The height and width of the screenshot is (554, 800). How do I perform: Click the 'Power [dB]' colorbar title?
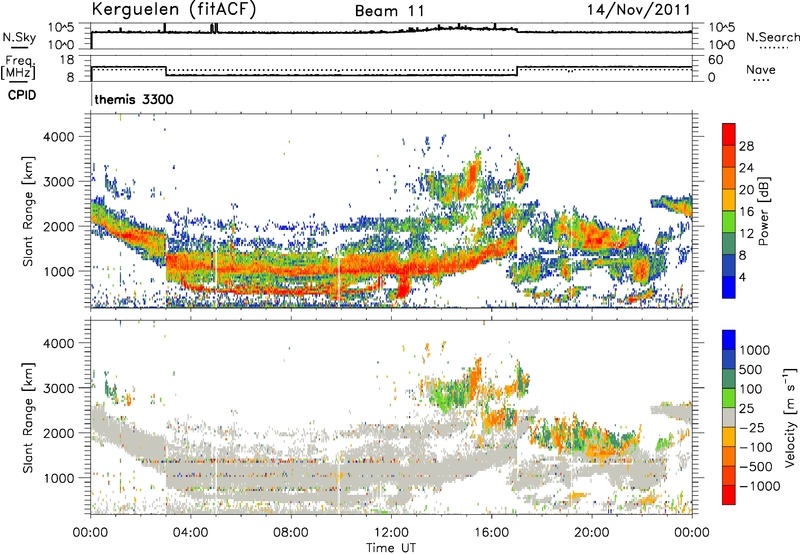click(x=763, y=211)
